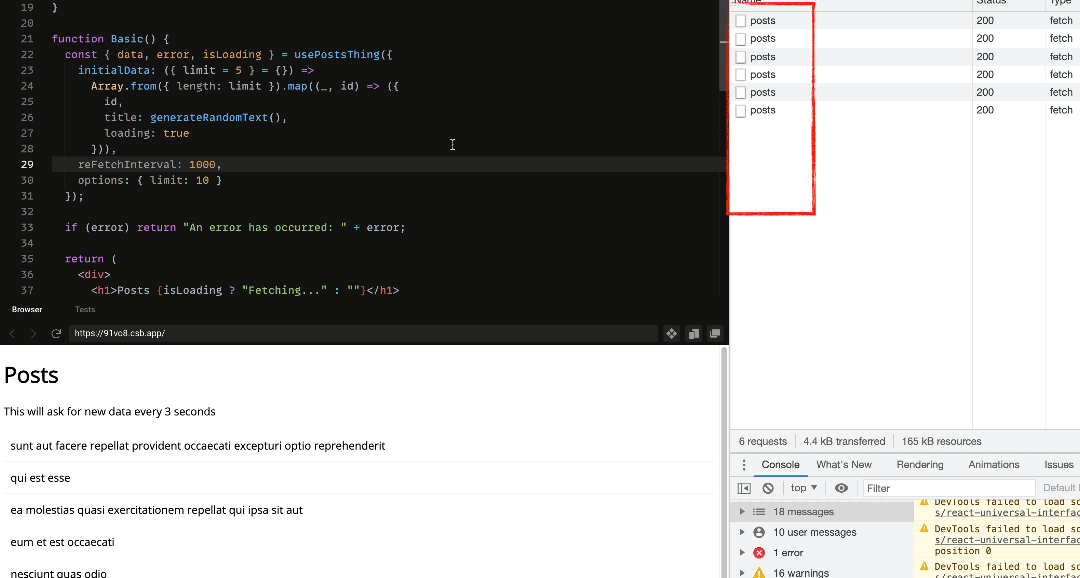The width and height of the screenshot is (1080, 578).
Task: Open preview in new window using rightmost preview icon
Action: tap(716, 334)
